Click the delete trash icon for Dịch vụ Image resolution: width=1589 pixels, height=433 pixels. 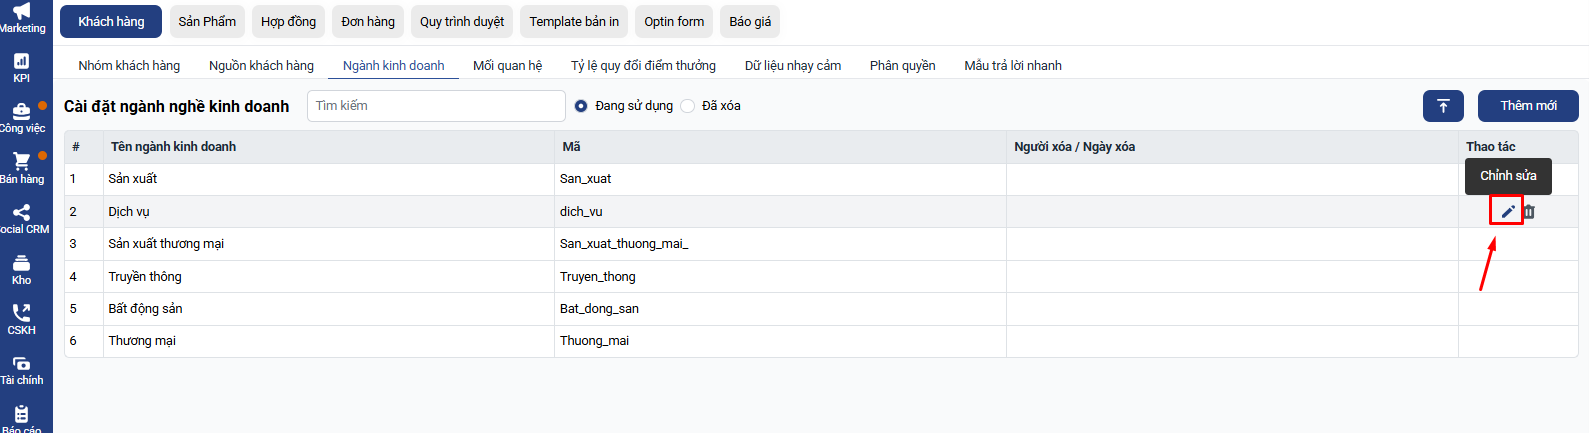coord(1529,211)
